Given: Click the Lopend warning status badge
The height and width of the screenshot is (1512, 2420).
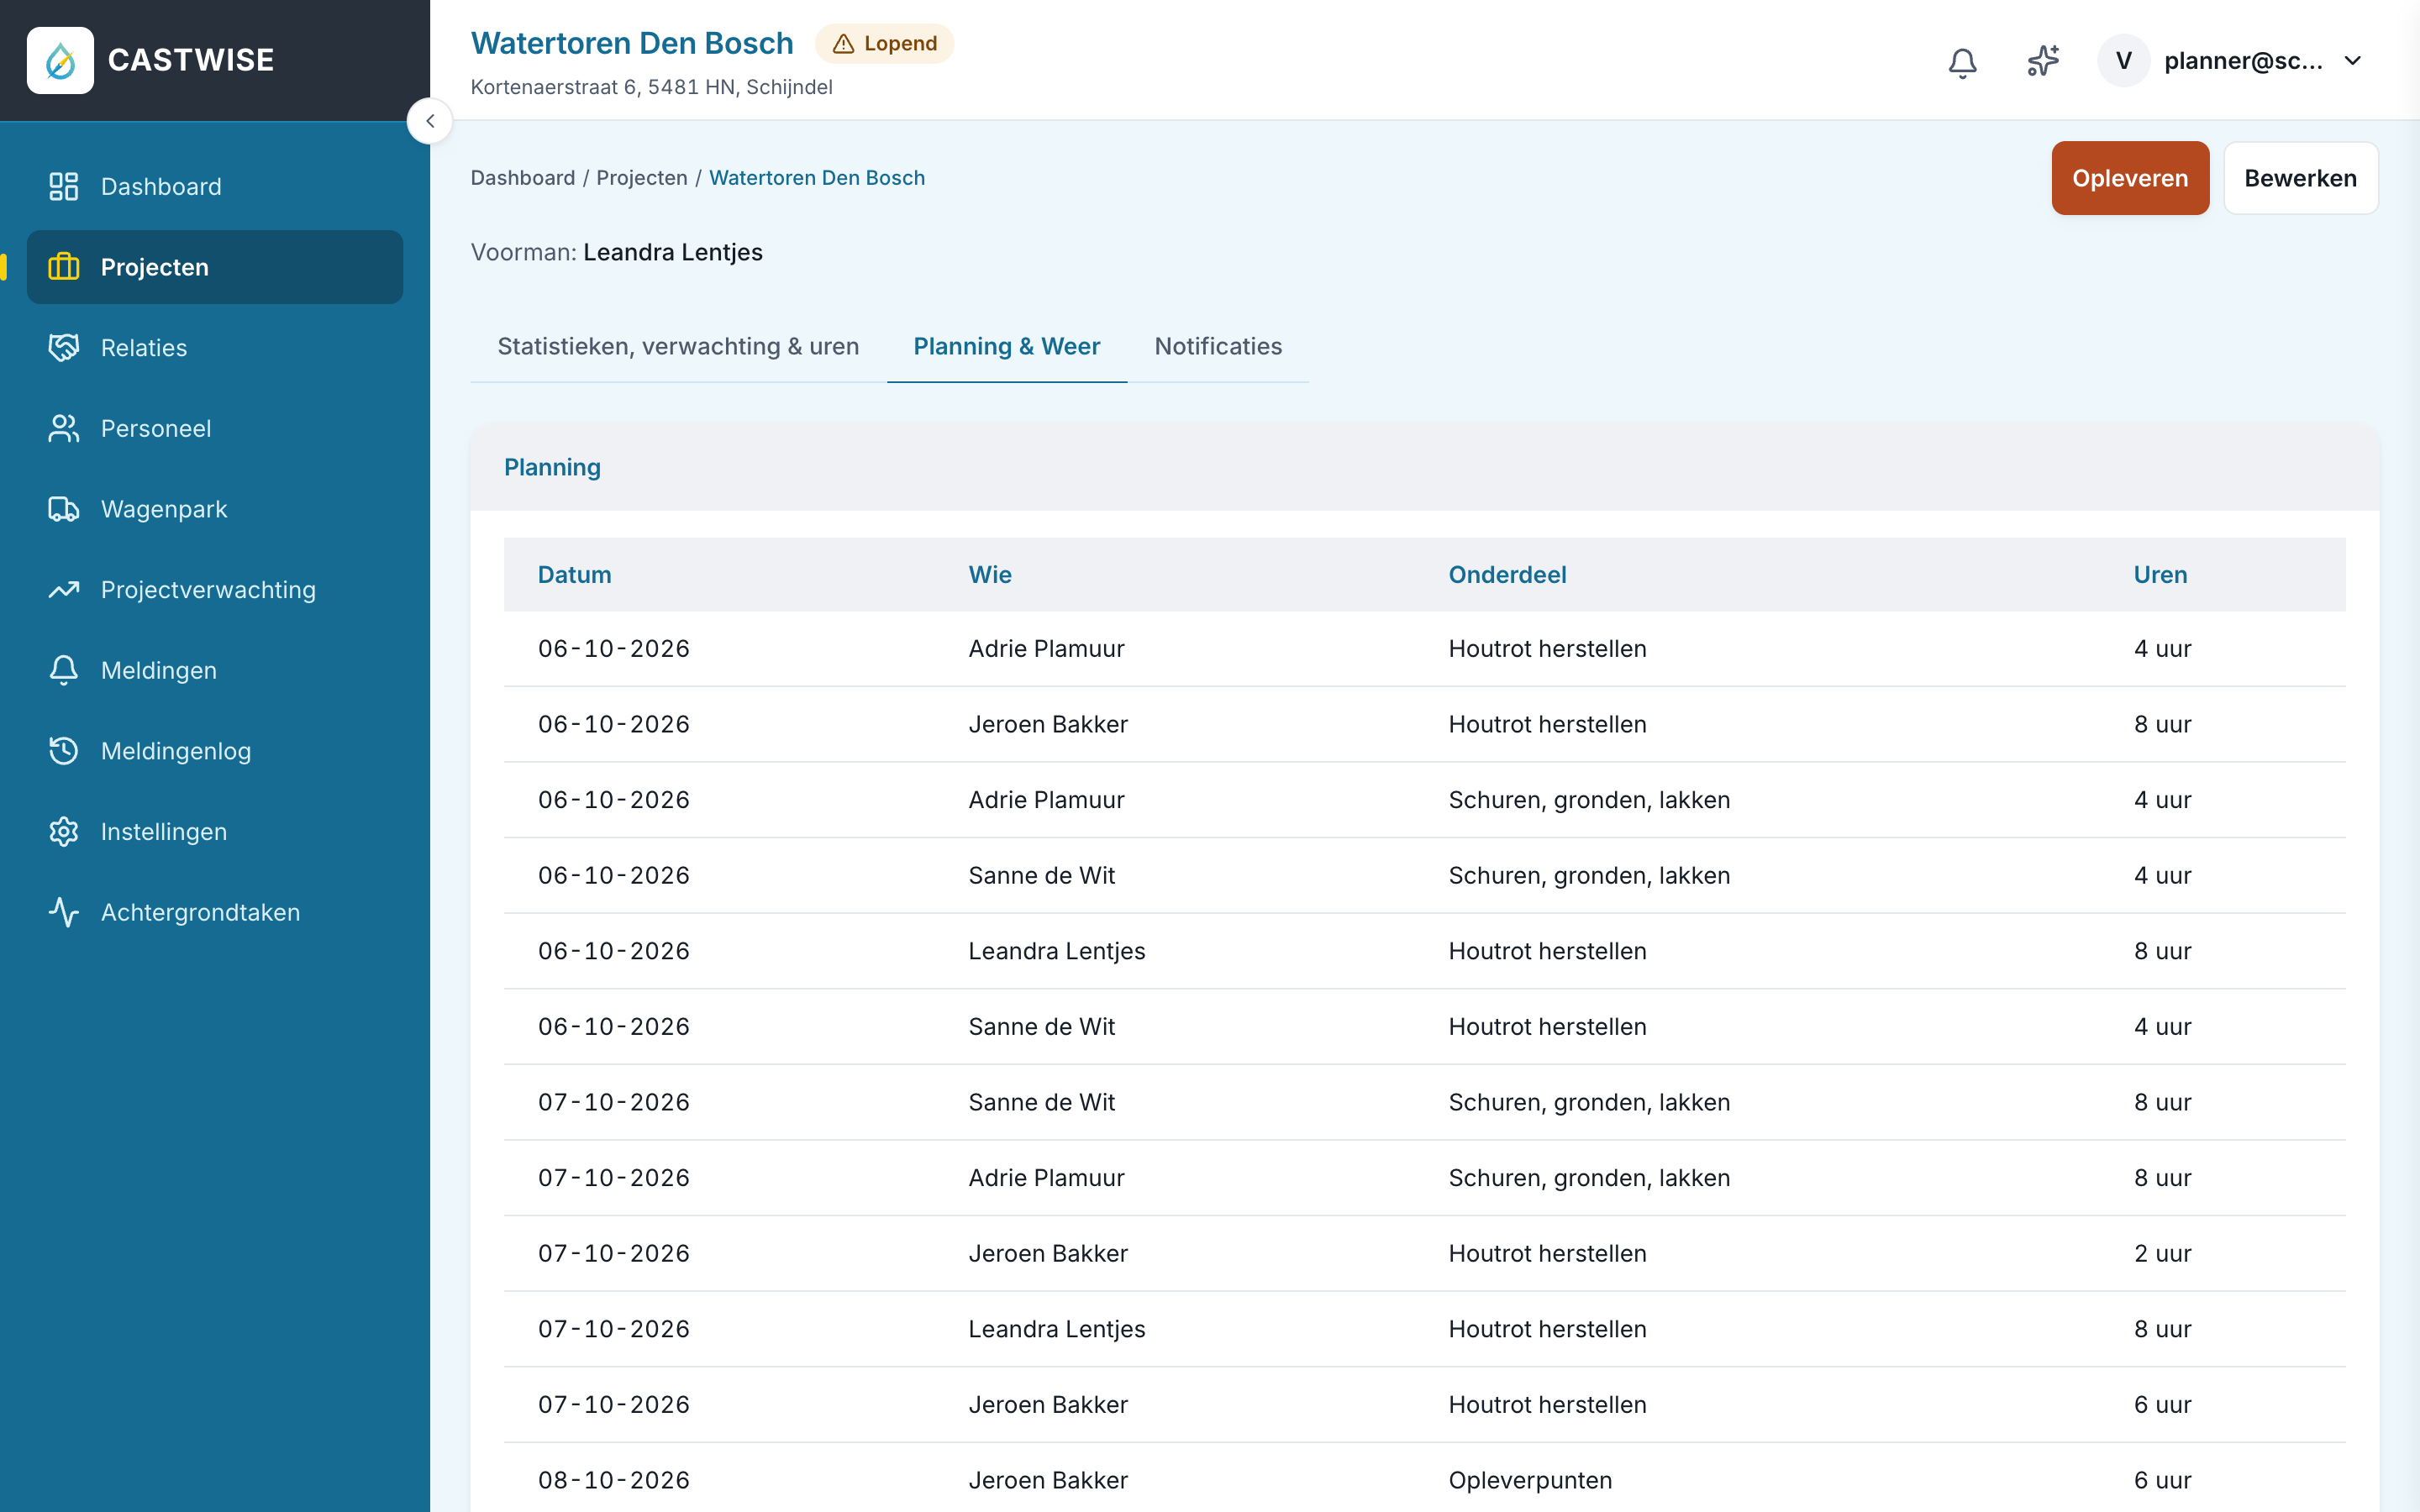Looking at the screenshot, I should coord(884,44).
